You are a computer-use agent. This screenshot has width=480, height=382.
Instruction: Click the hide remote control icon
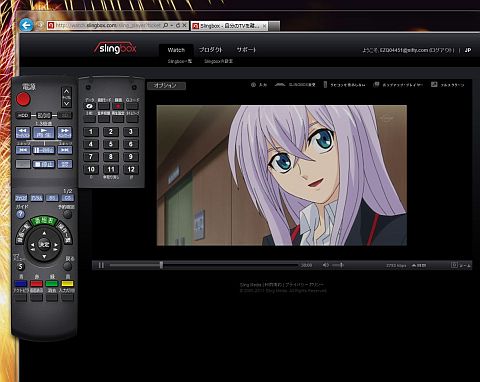pyautogui.click(x=325, y=85)
